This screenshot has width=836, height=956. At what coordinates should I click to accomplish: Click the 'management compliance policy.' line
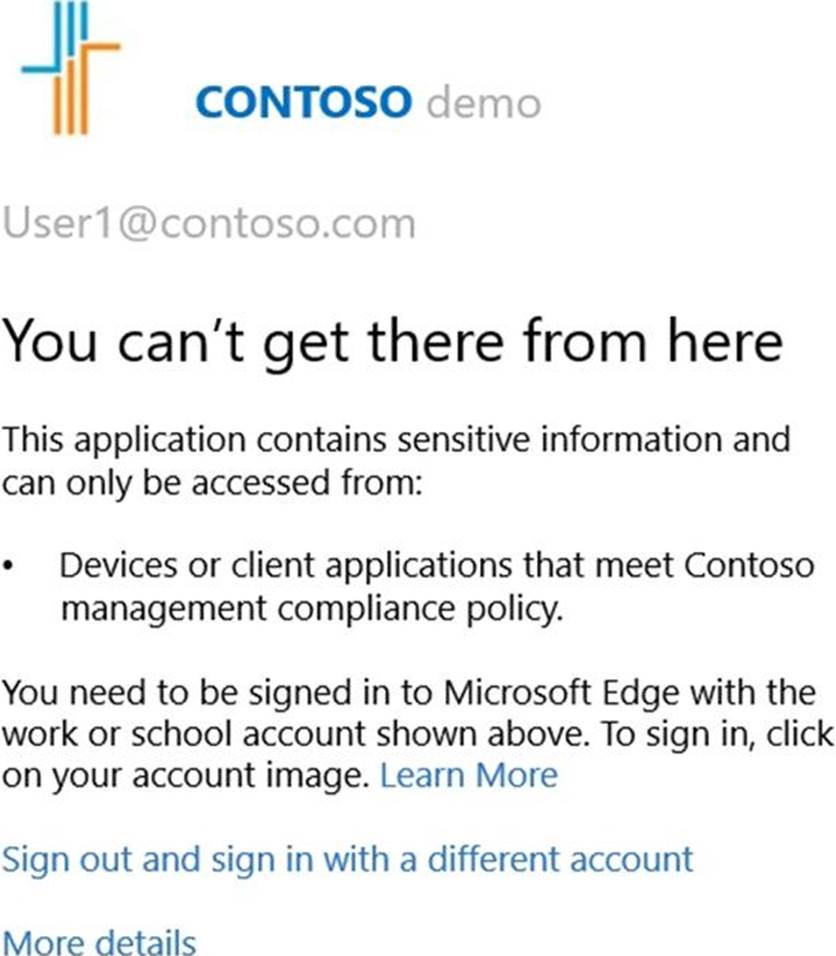(312, 609)
